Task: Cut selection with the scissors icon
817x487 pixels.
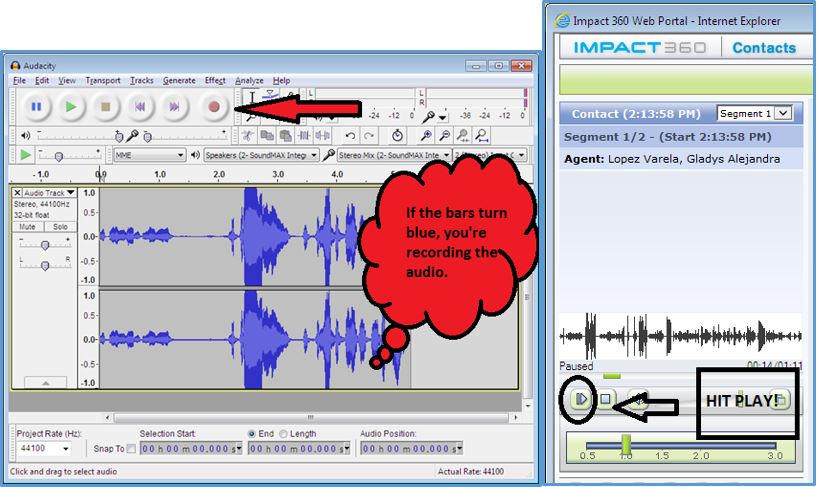Action: tap(248, 136)
